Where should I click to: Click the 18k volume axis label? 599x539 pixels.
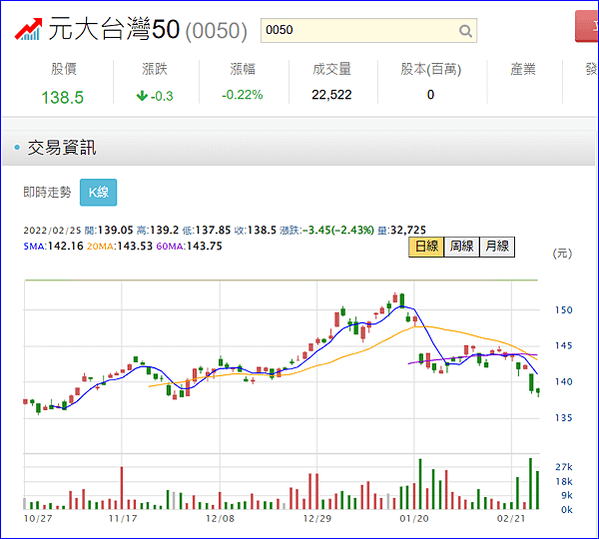pos(564,481)
